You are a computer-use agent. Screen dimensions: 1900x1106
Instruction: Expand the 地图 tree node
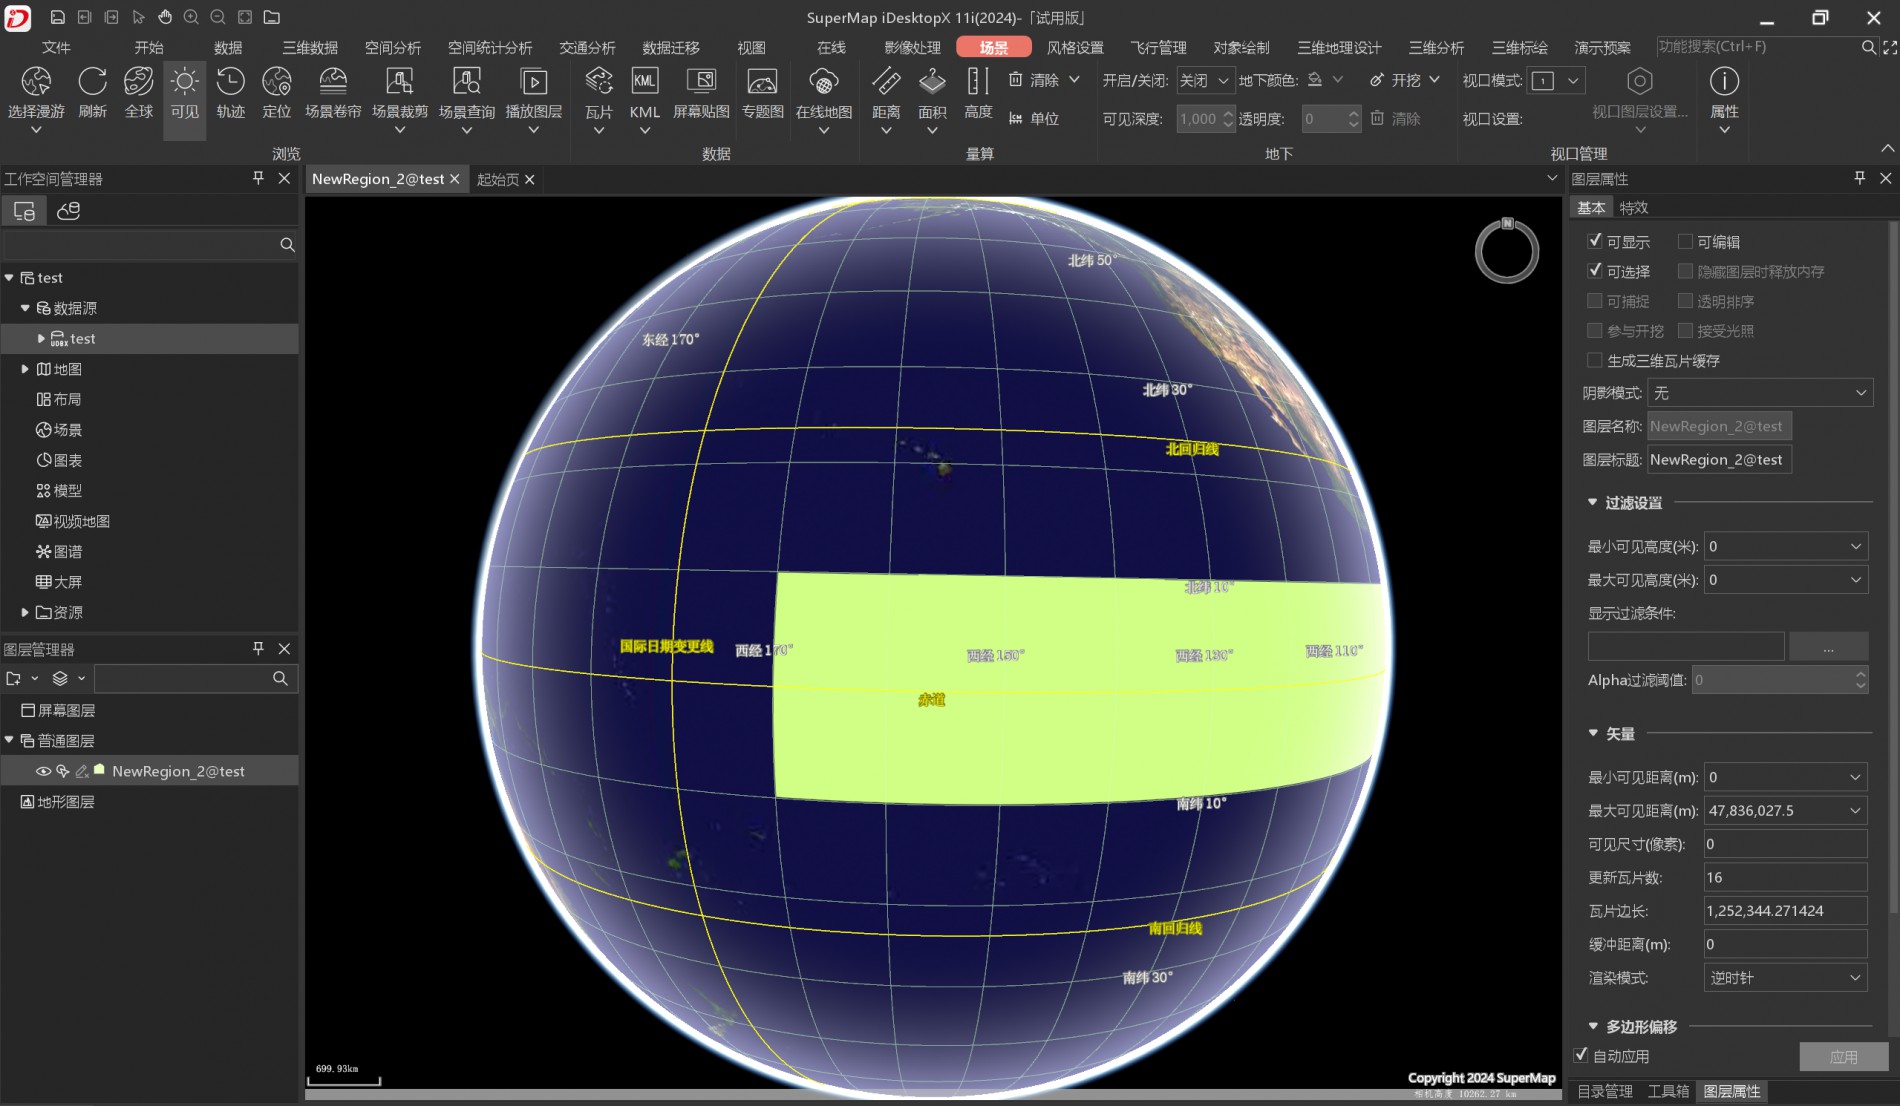[25, 369]
